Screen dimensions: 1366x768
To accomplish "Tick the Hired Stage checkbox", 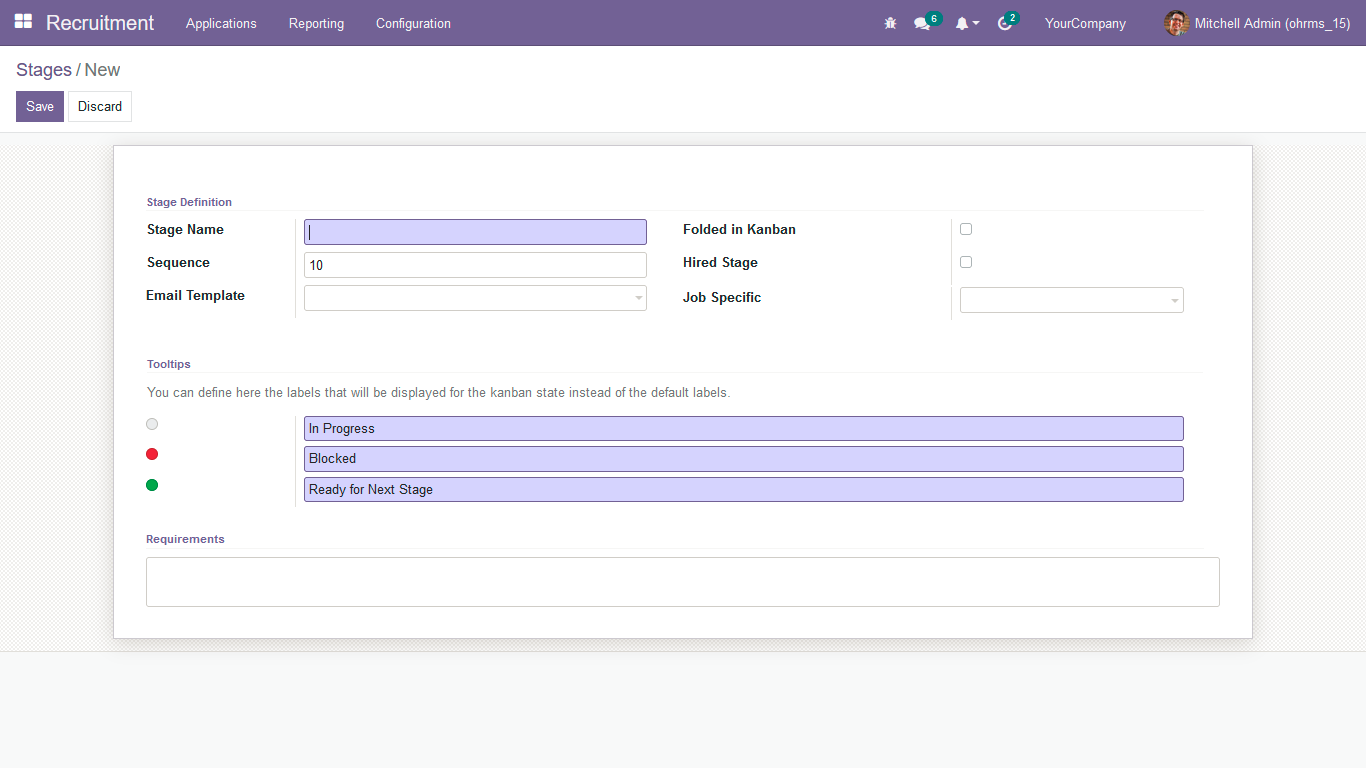I will click(x=966, y=262).
